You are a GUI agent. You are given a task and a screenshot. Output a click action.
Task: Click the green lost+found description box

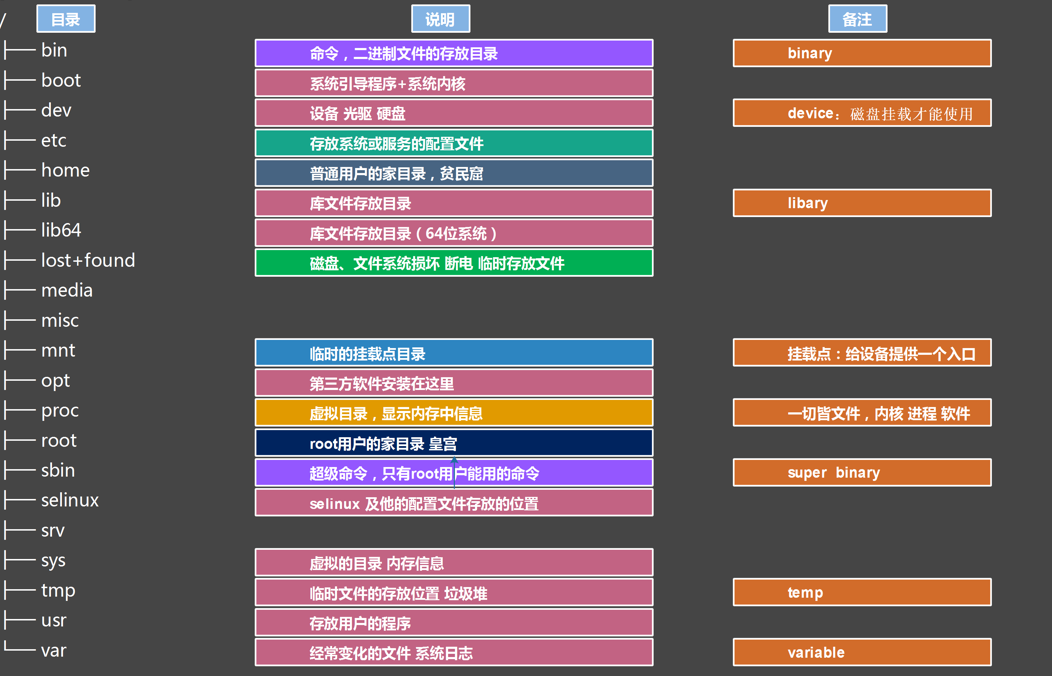click(x=454, y=263)
